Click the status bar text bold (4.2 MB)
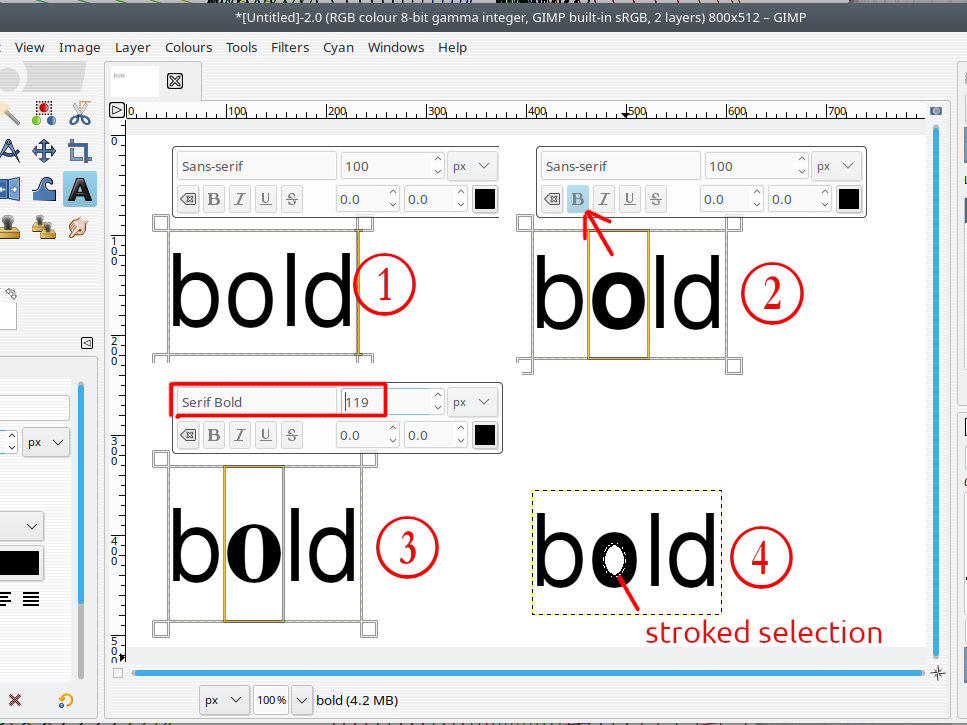Screen dimensions: 967x725 (357, 700)
